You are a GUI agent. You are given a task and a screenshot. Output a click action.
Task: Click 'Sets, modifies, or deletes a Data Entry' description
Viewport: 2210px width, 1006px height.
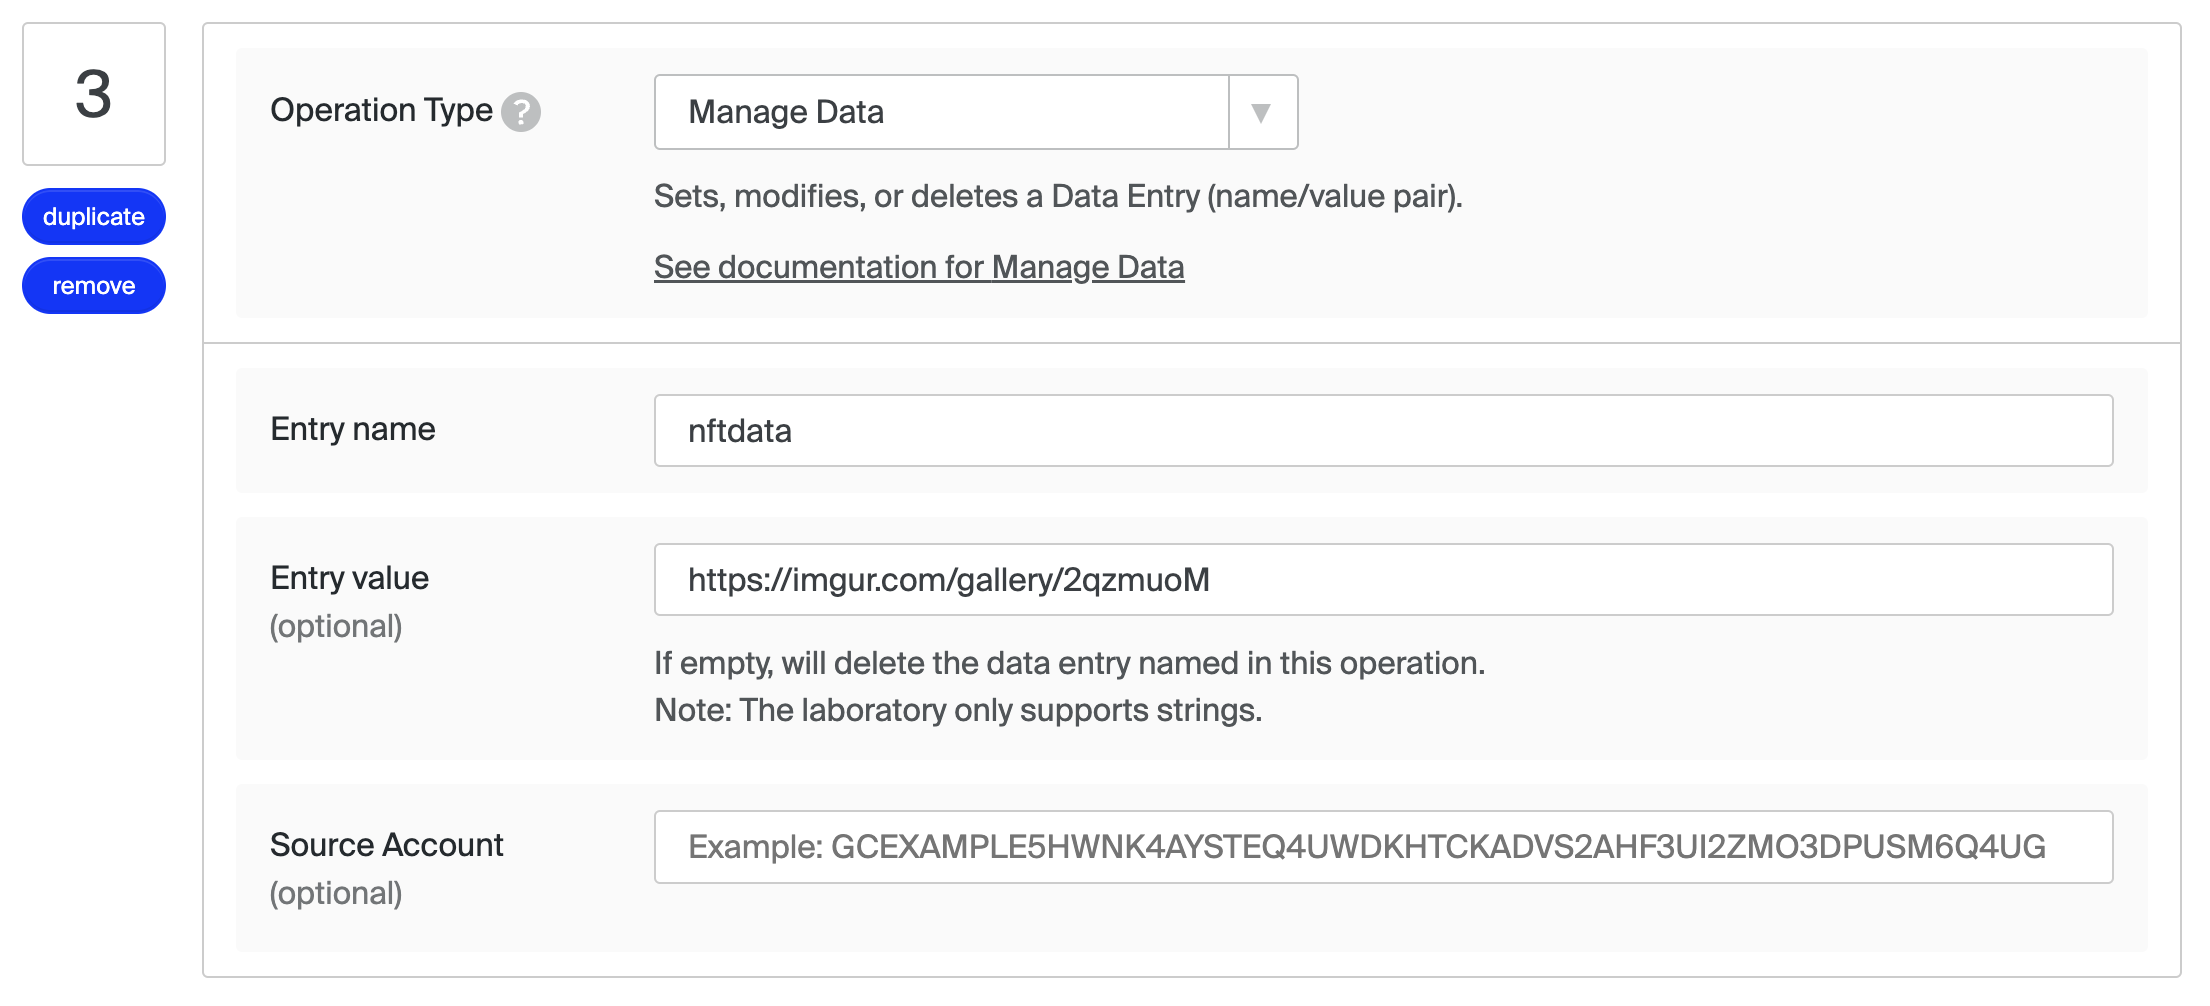[x=1058, y=196]
